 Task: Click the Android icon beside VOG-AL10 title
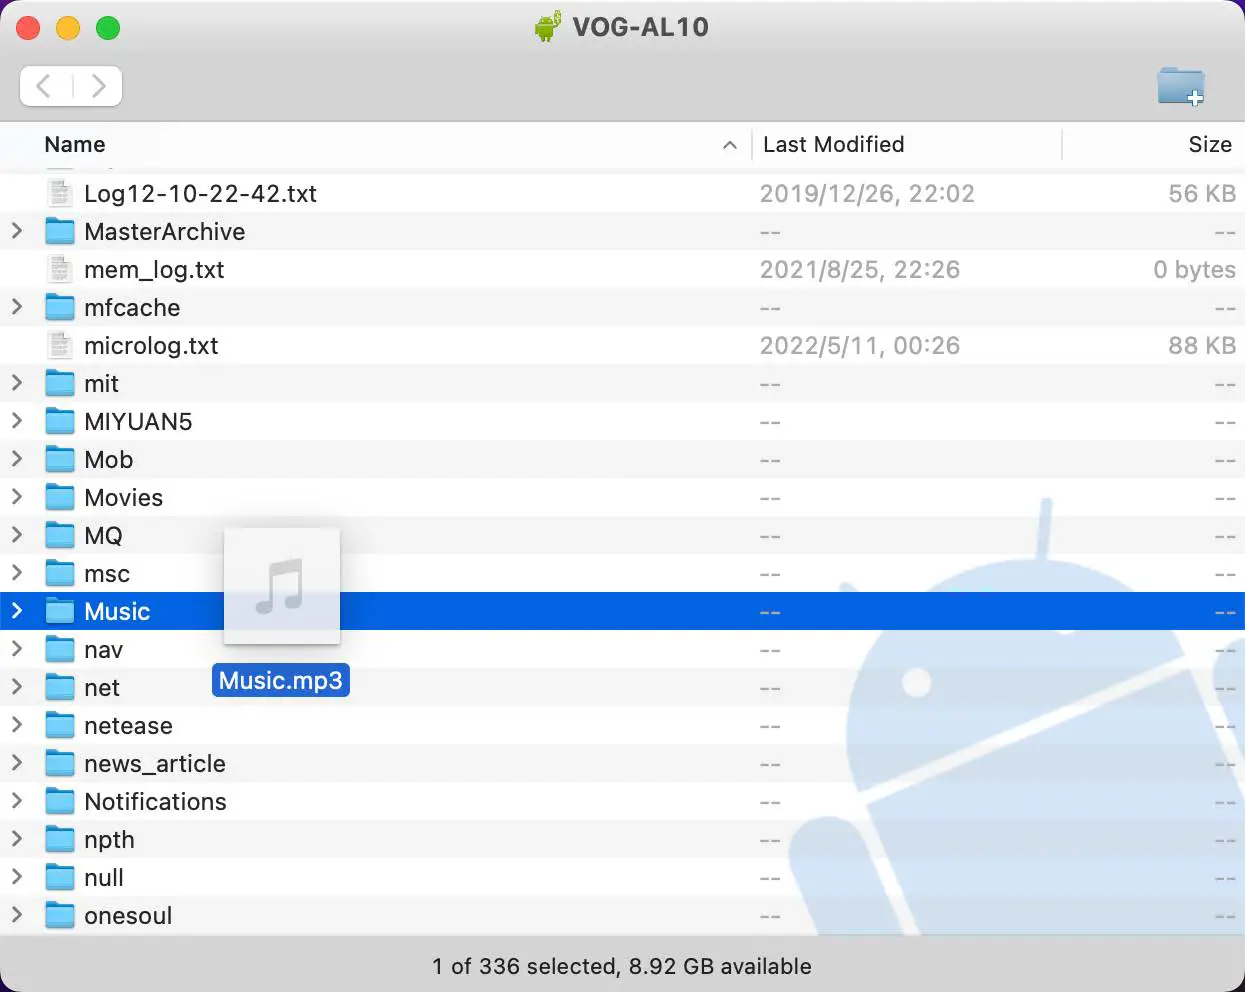click(547, 26)
